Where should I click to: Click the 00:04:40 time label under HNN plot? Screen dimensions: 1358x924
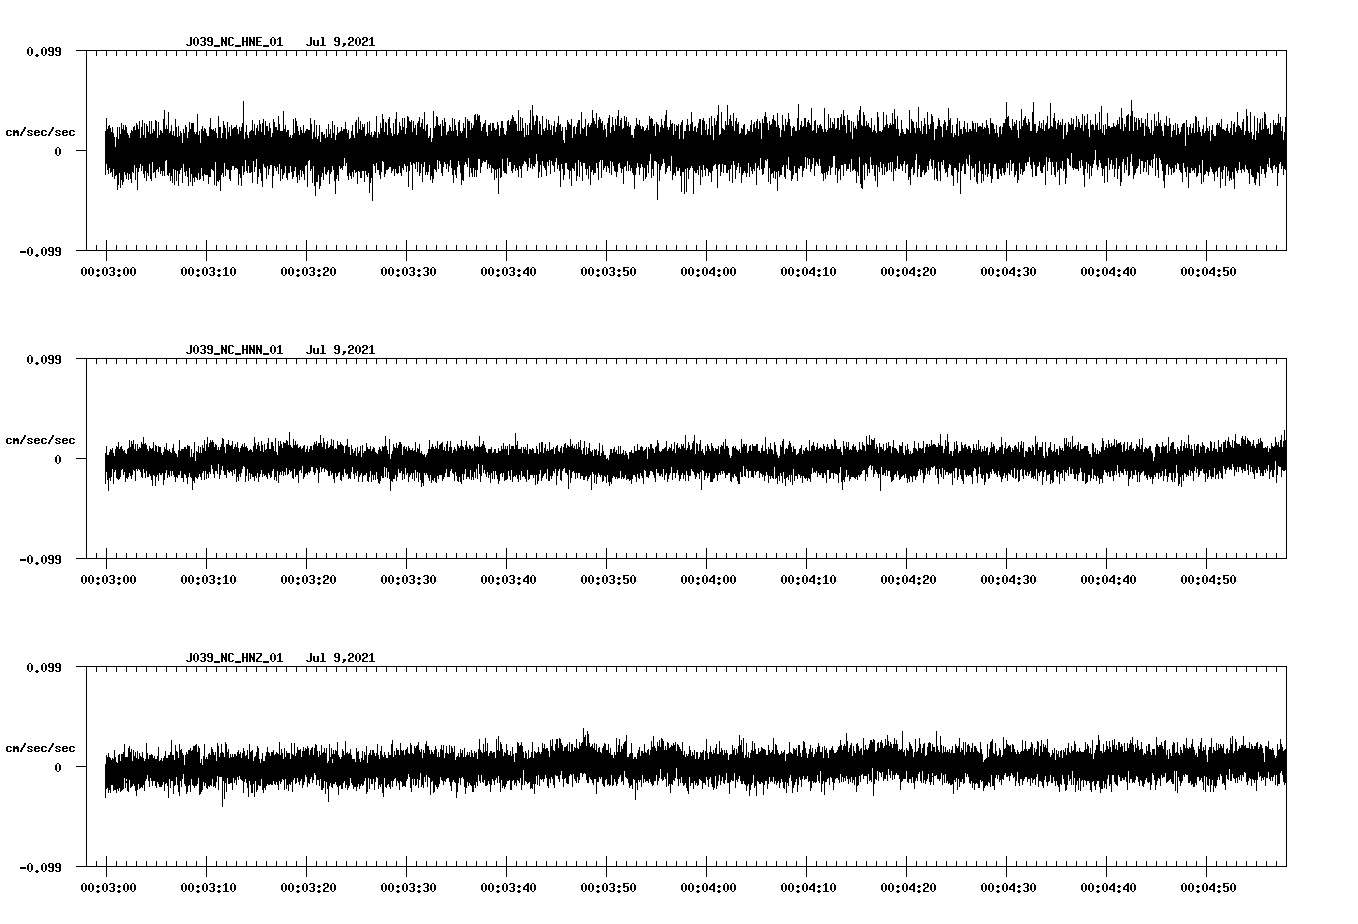[1108, 580]
